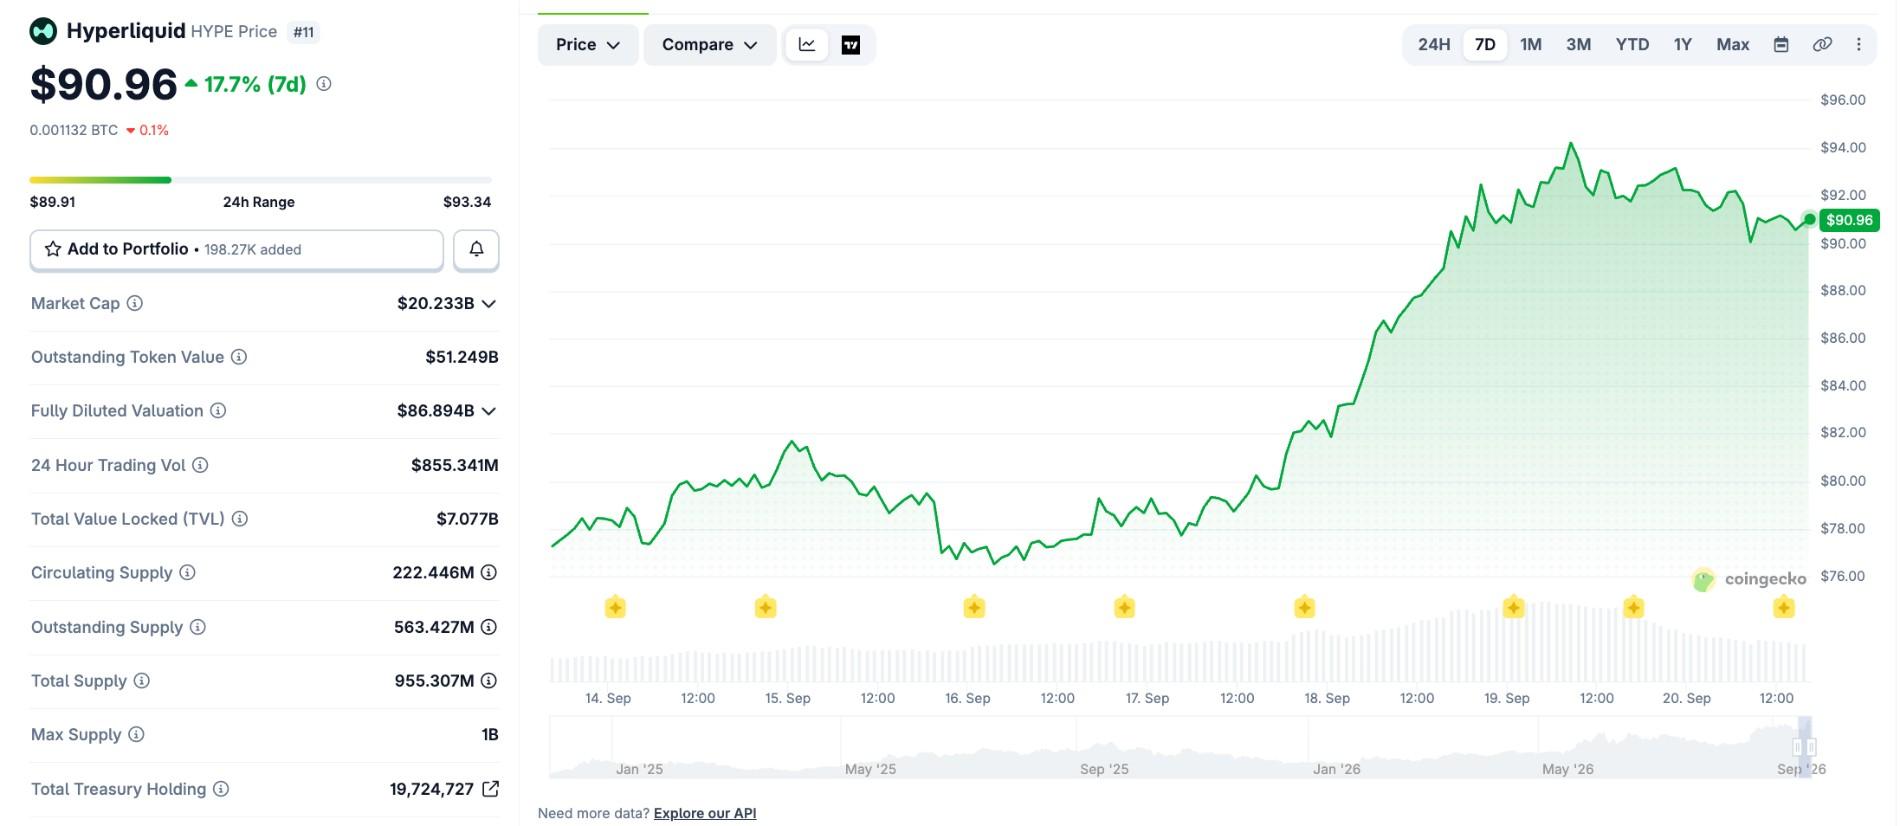Image resolution: width=1900 pixels, height=826 pixels.
Task: Click the Hyperliquid logo icon
Action: point(43,31)
